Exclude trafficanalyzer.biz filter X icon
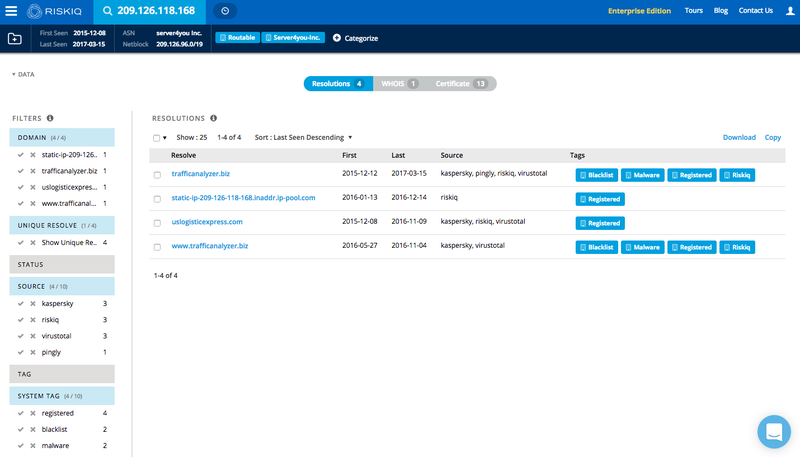Screen dimensions: 800x457 pos(33,171)
